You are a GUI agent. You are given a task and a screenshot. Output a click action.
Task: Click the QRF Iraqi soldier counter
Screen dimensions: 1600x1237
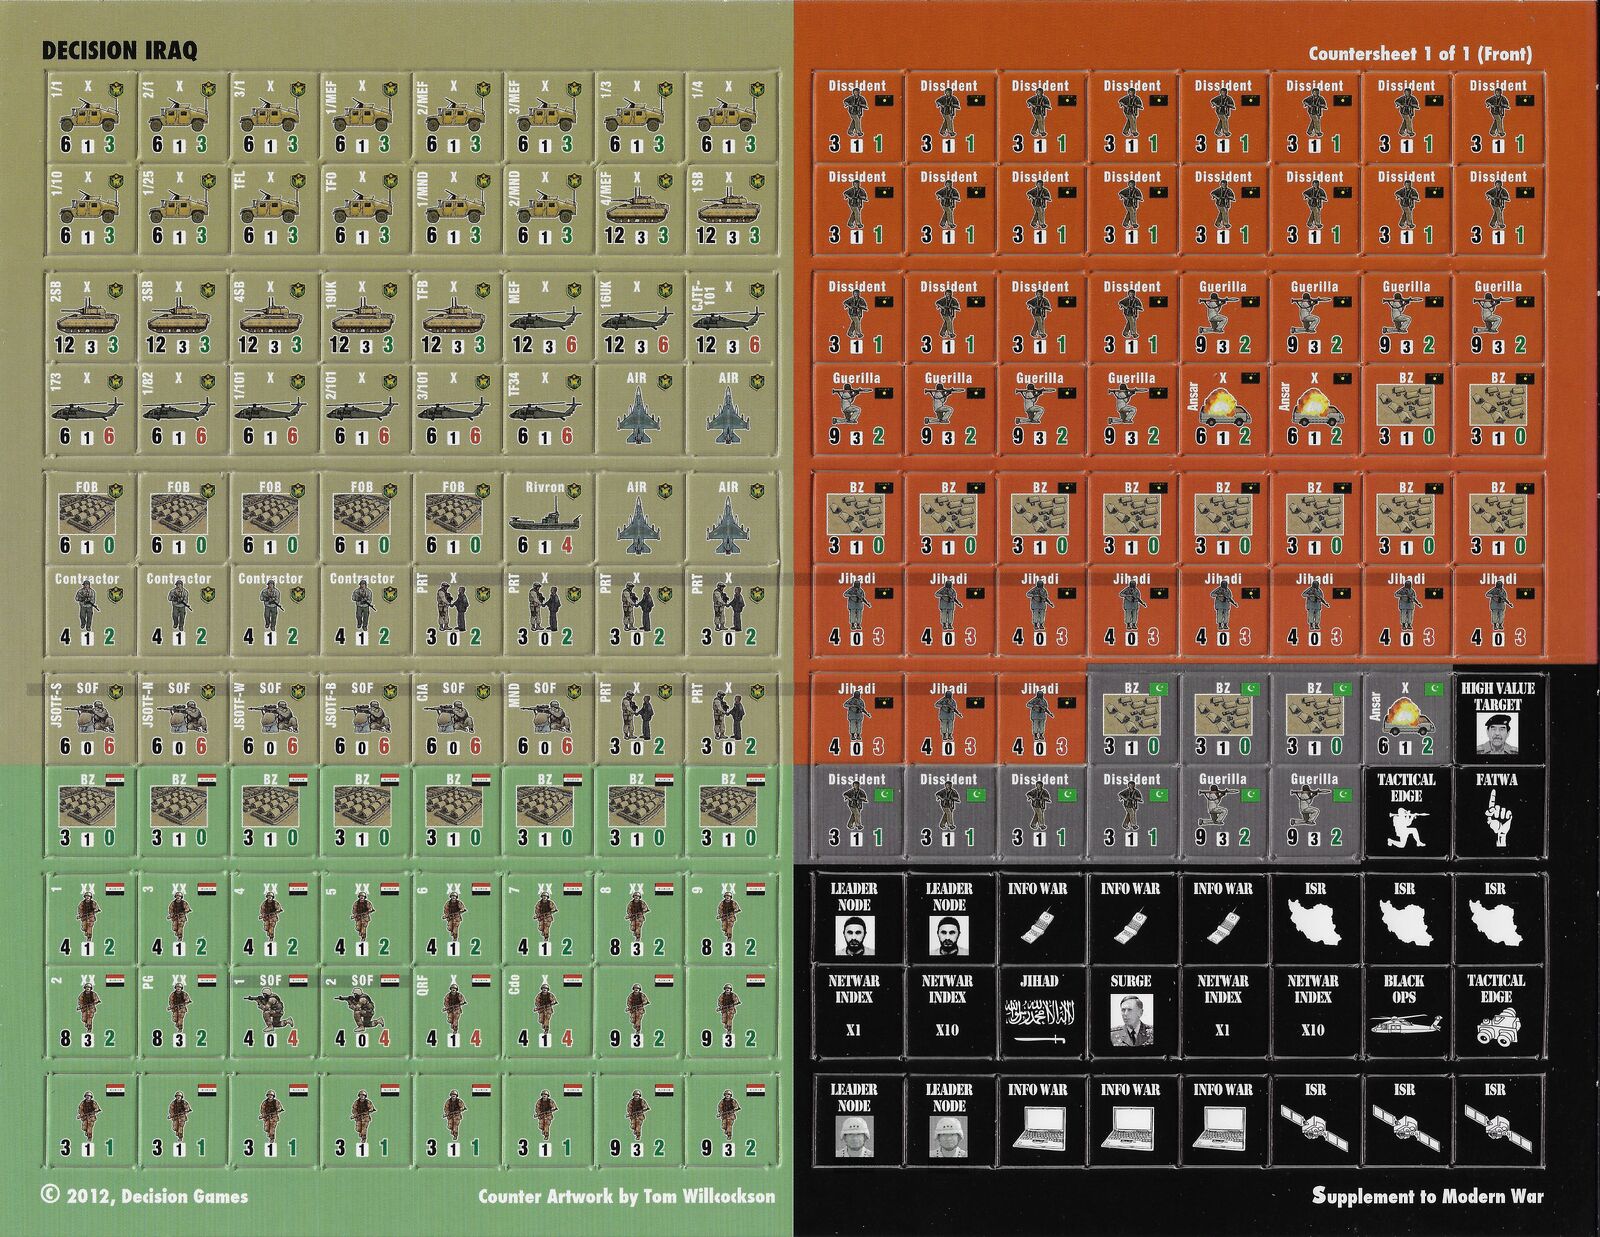[453, 1011]
